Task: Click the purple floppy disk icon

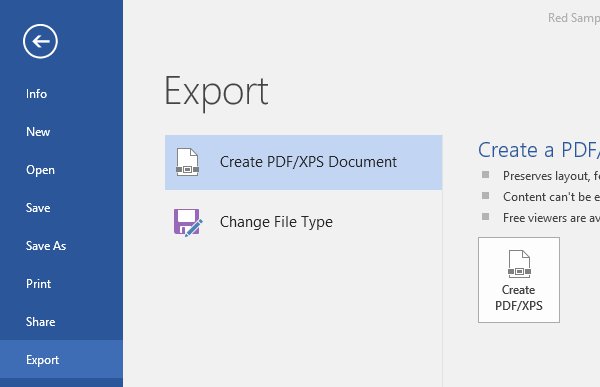Action: [x=188, y=222]
